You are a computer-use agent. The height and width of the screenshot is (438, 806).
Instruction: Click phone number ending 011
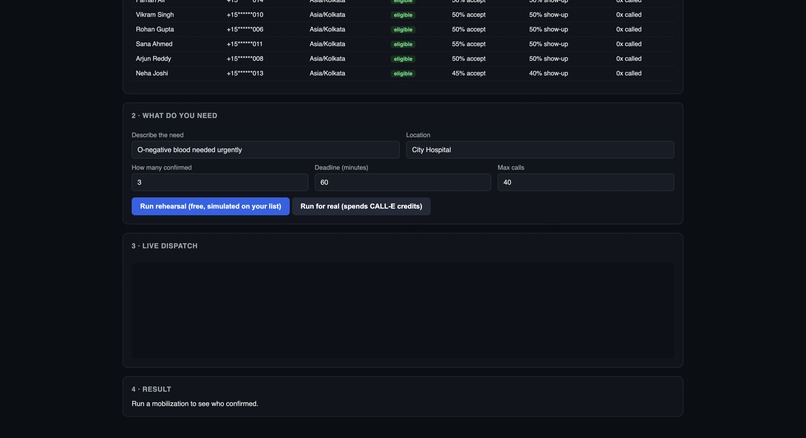coord(245,44)
